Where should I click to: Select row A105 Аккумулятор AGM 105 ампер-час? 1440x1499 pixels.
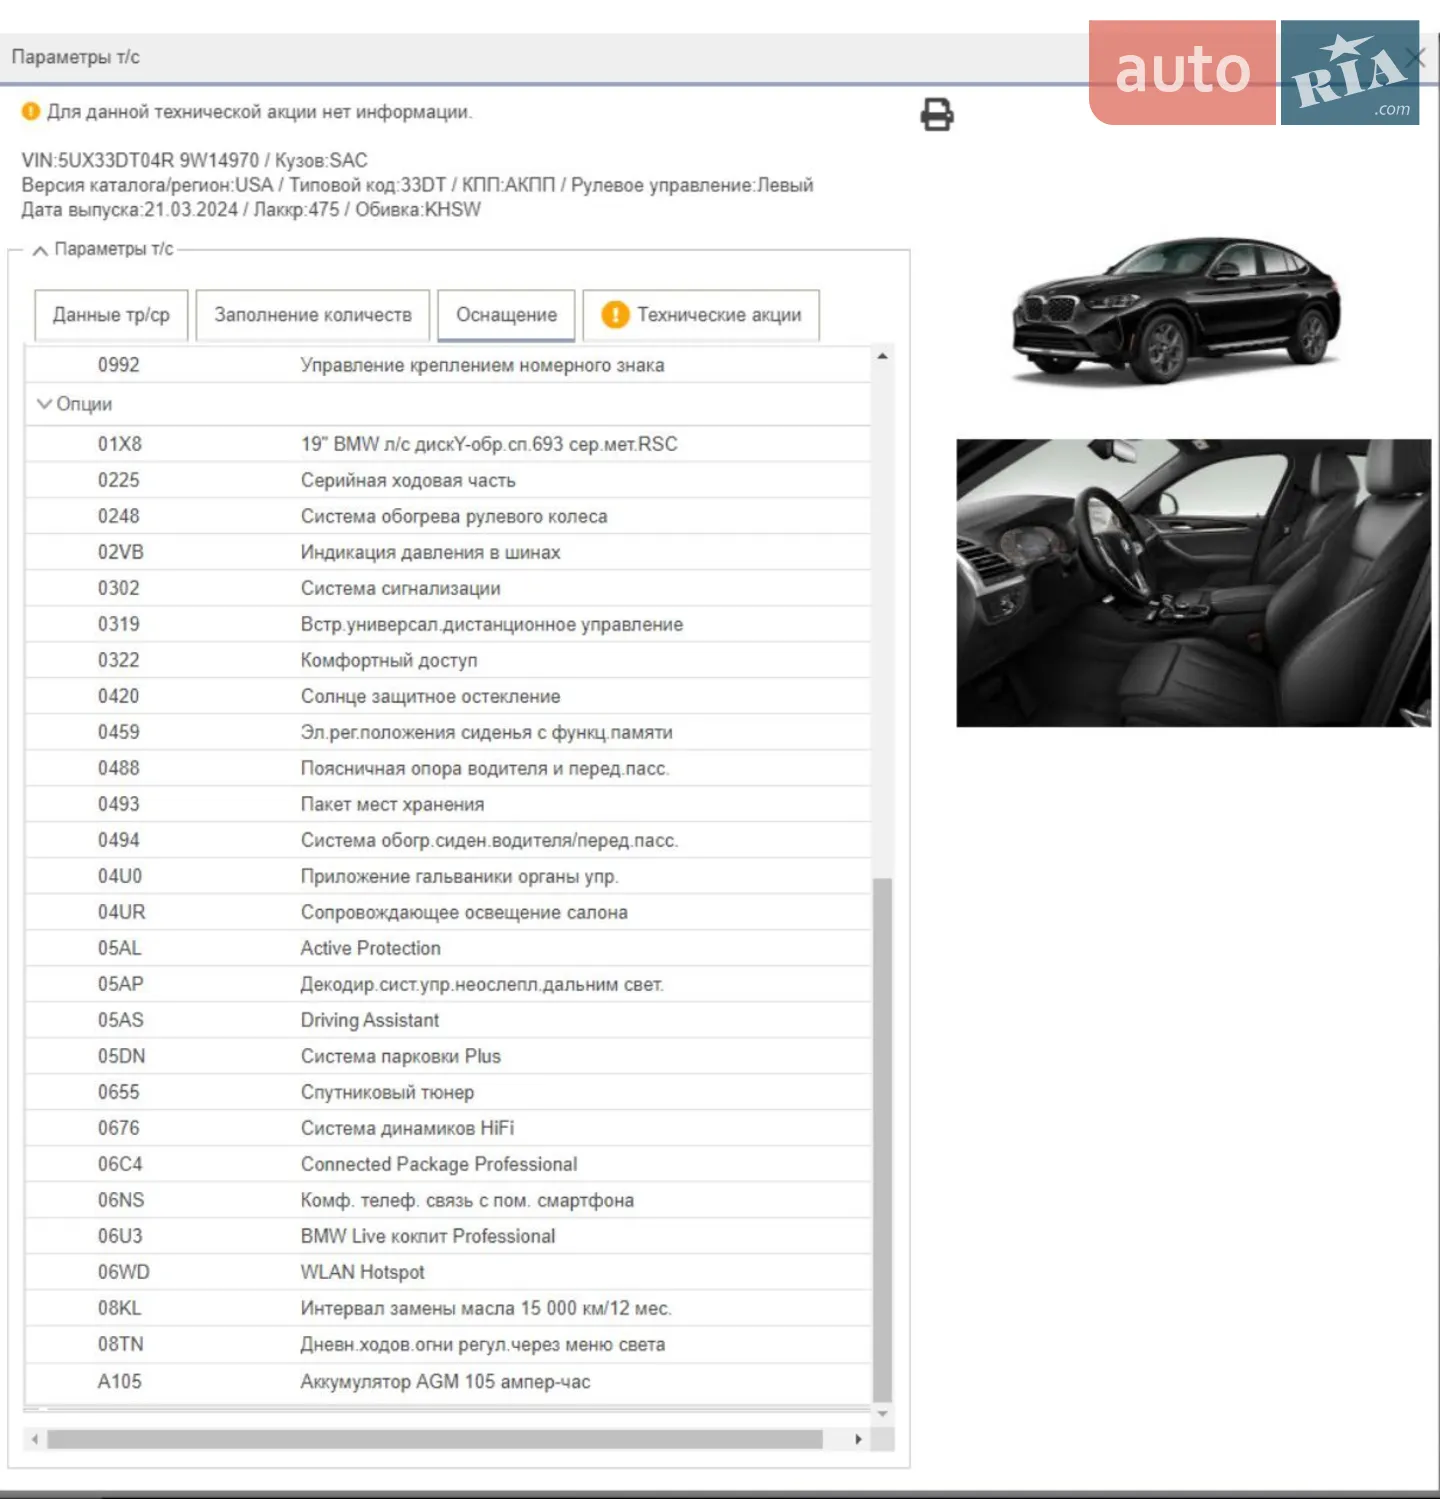click(x=448, y=1381)
